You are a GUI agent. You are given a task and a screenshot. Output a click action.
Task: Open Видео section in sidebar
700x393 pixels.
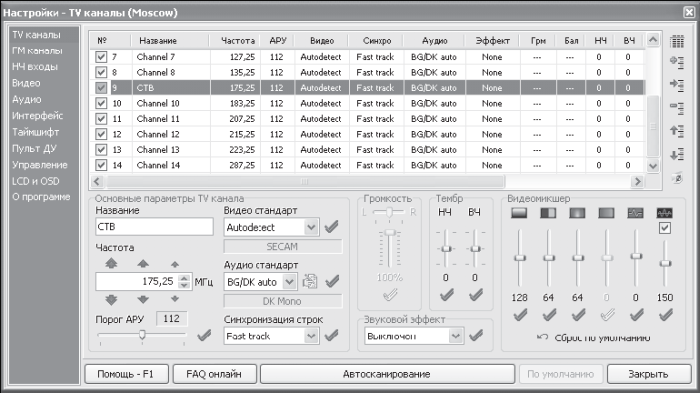point(26,83)
